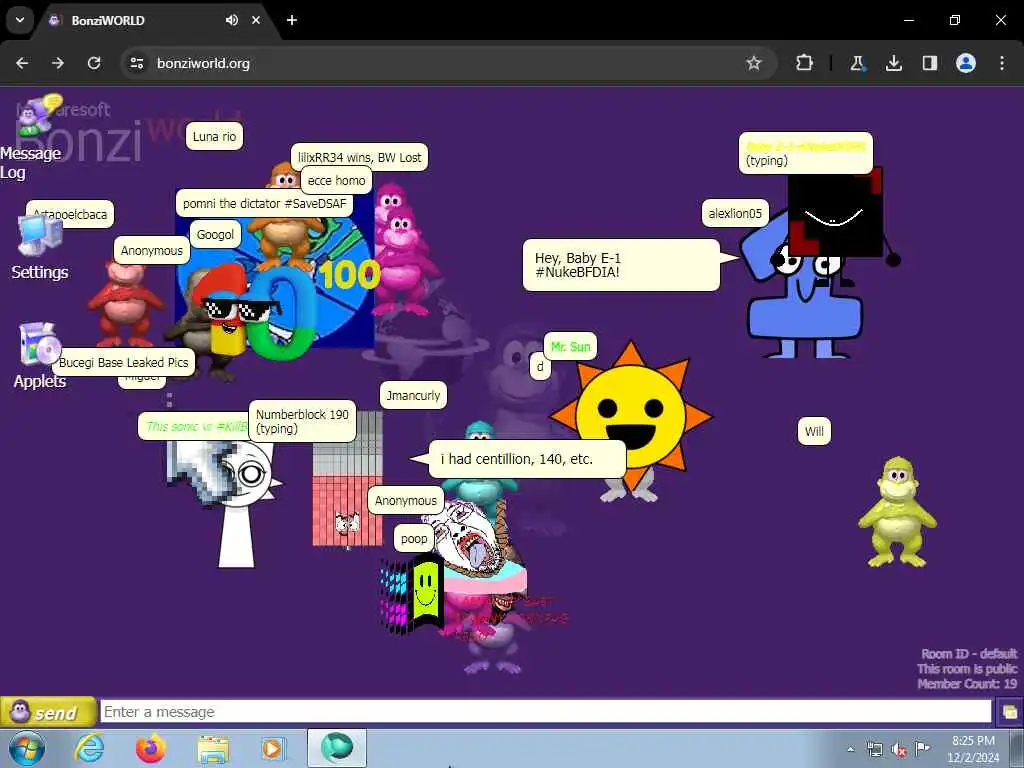
Task: Open the muted volume tray icon
Action: 899,749
